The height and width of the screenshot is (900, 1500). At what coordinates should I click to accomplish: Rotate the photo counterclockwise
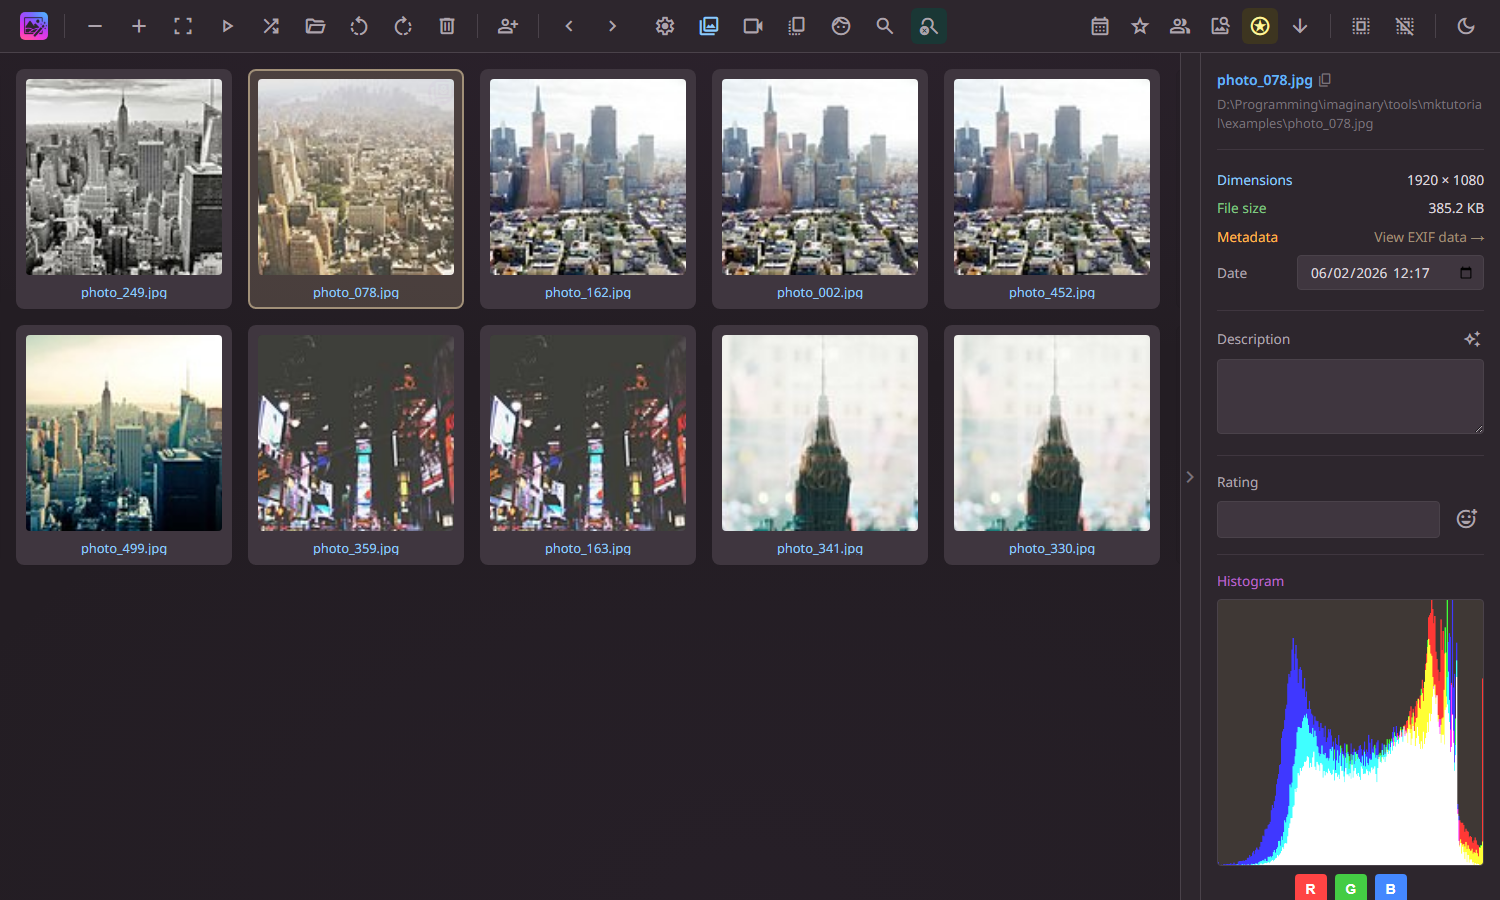(359, 26)
